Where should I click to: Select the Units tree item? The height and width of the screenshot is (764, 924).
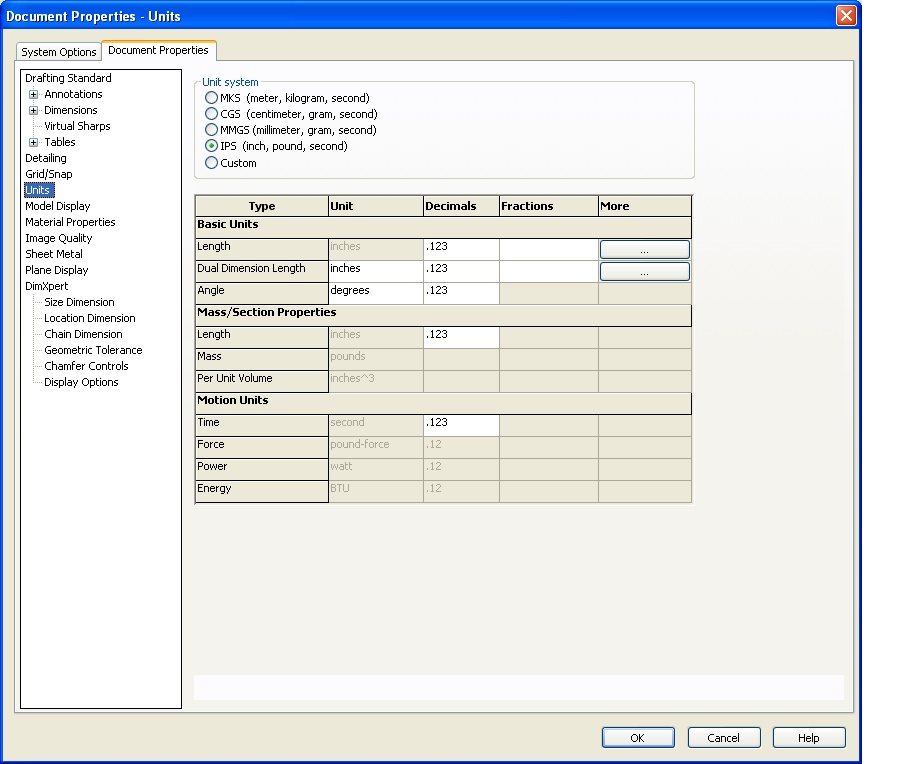[39, 190]
